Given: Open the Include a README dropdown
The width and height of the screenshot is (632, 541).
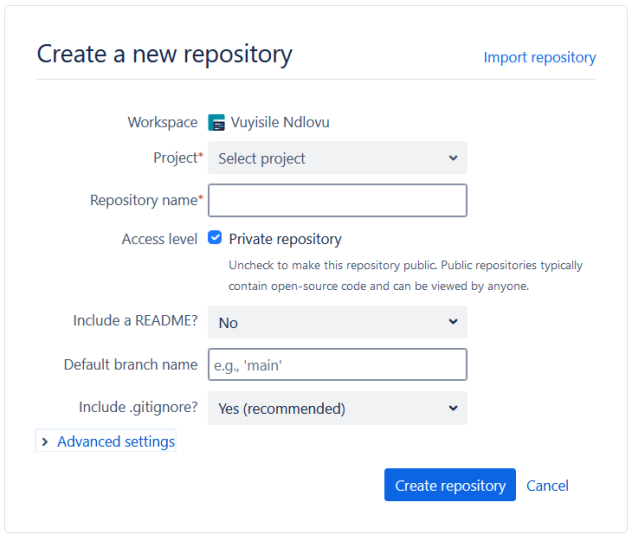Looking at the screenshot, I should click(337, 322).
